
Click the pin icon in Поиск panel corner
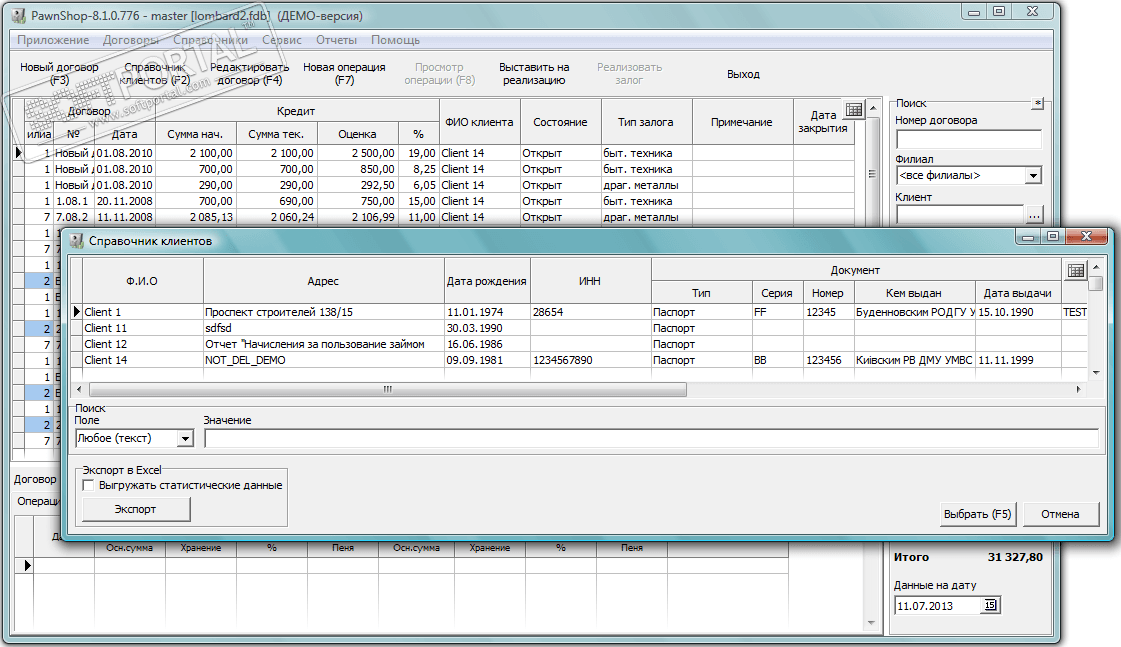[1038, 104]
